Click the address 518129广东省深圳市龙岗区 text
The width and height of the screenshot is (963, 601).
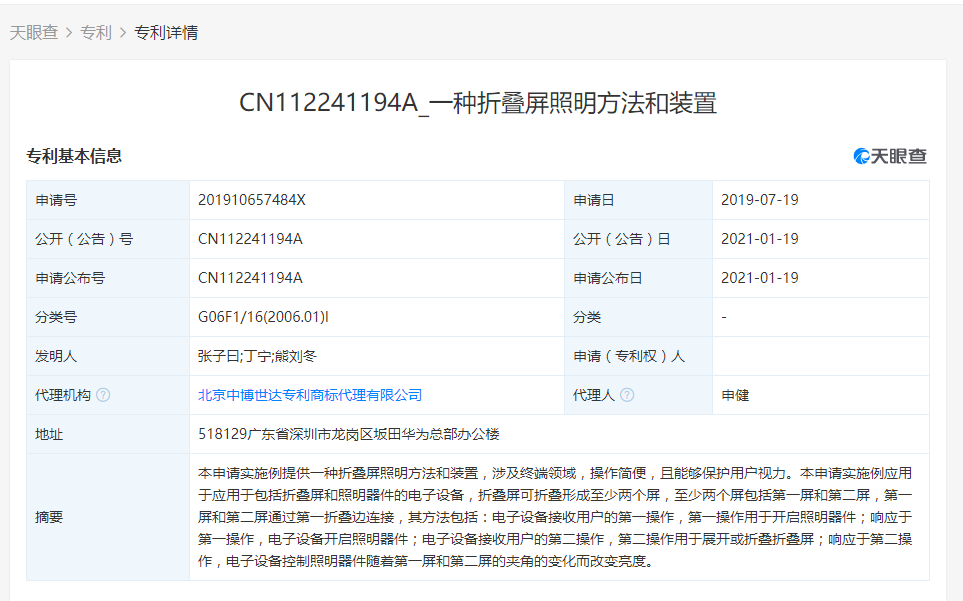348,434
